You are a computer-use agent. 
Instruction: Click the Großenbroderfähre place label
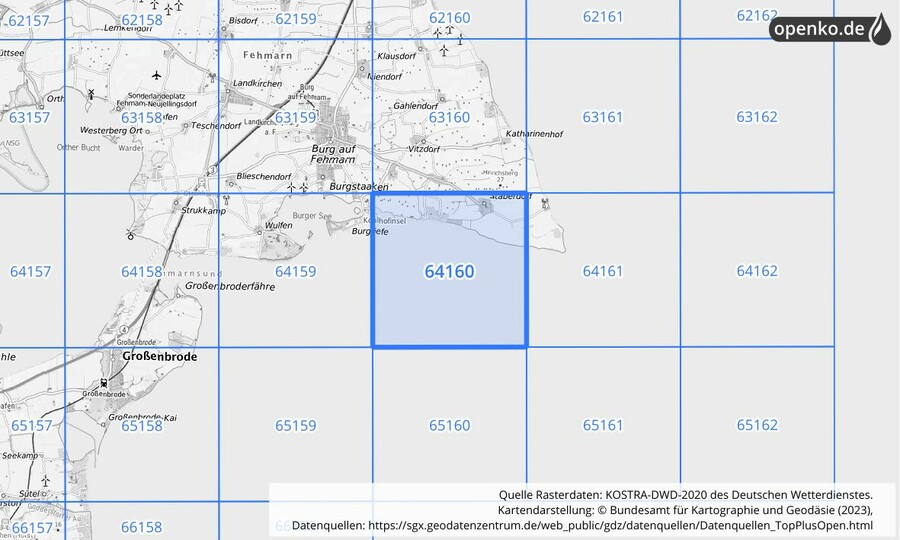[x=230, y=286]
